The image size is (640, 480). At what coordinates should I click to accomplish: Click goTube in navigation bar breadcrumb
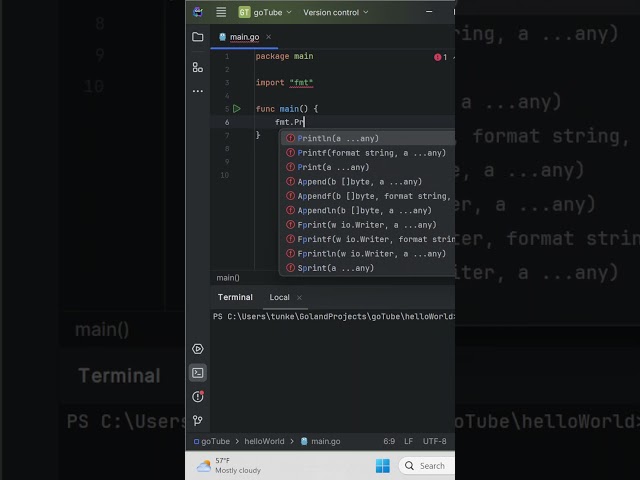(212, 441)
